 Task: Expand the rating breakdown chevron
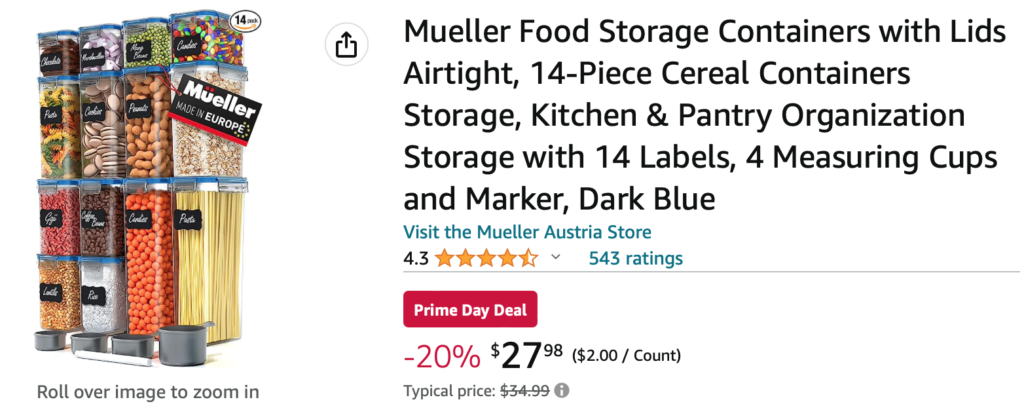point(556,259)
